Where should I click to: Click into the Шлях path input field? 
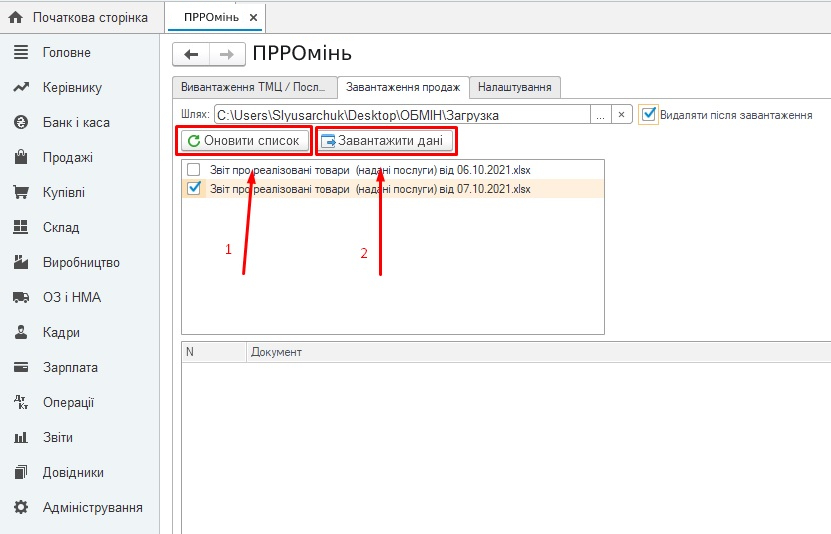400,115
